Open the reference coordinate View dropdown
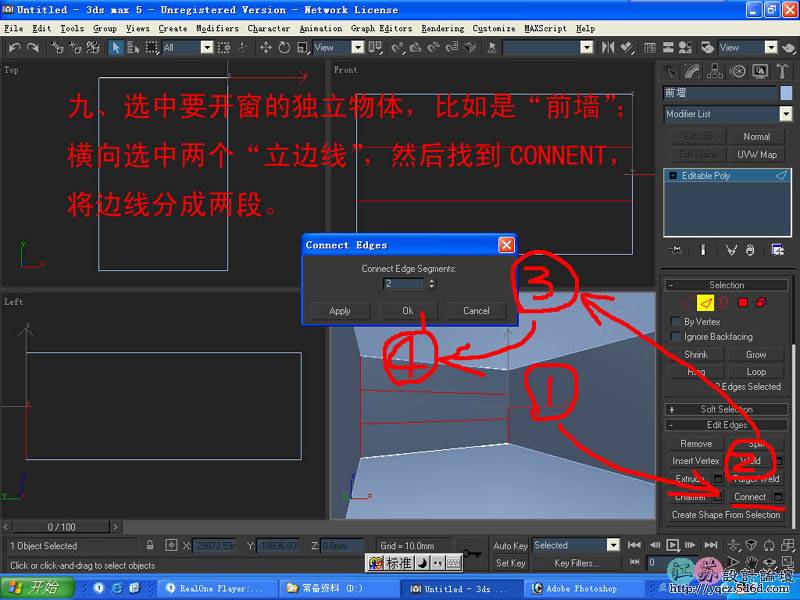The height and width of the screenshot is (600, 800). tap(338, 48)
